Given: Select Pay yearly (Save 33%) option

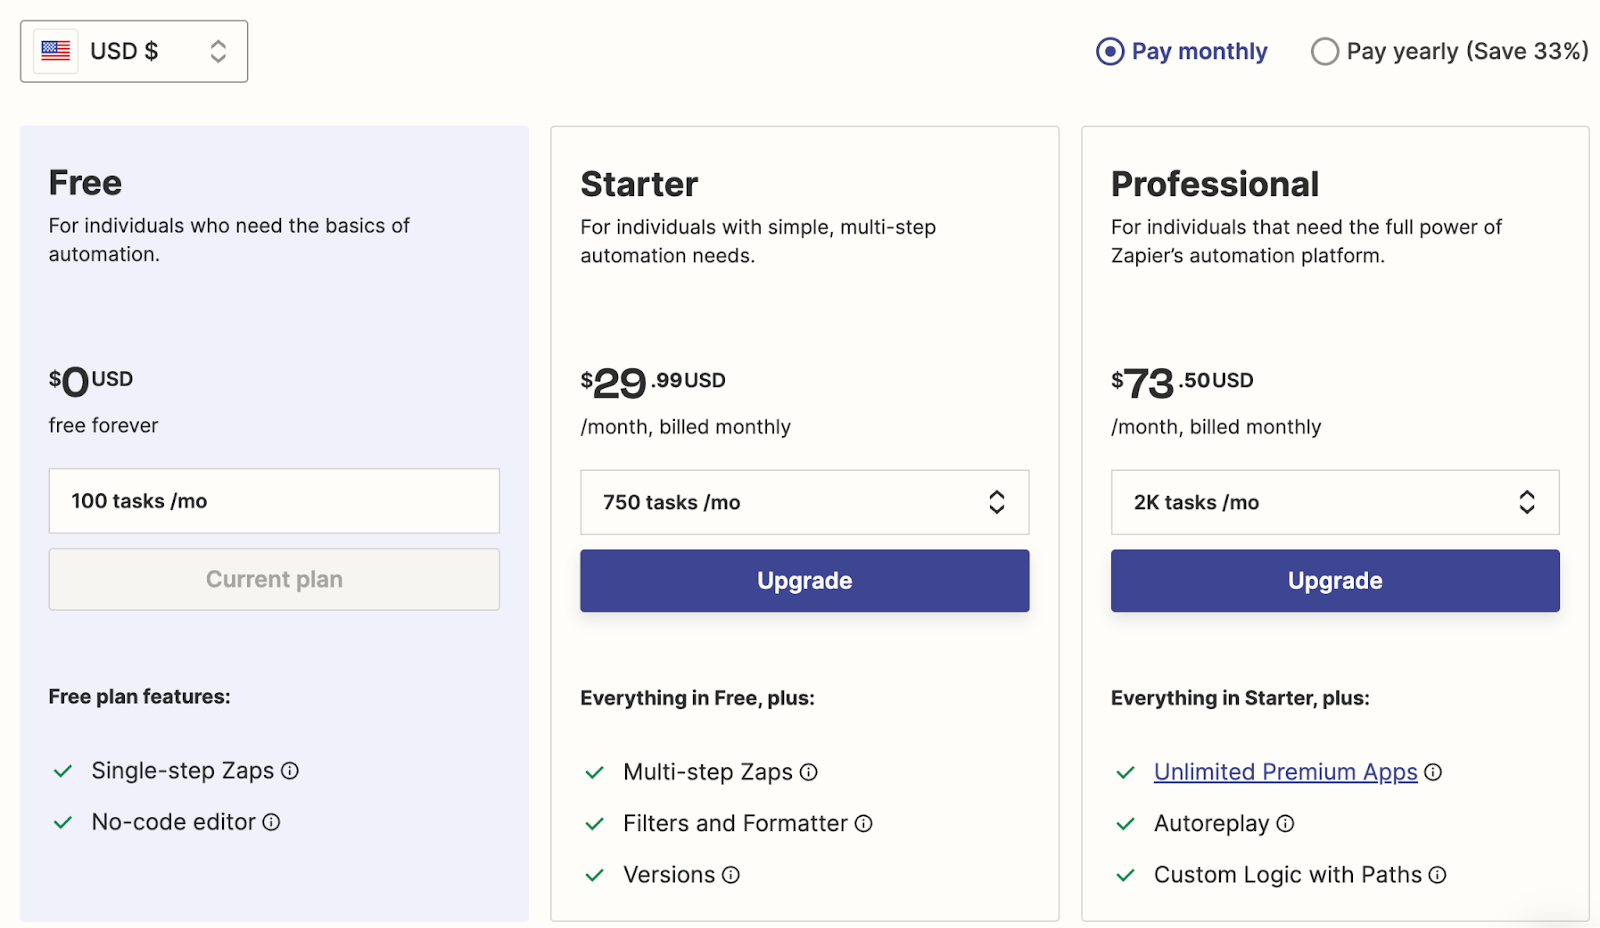Looking at the screenshot, I should coord(1325,51).
